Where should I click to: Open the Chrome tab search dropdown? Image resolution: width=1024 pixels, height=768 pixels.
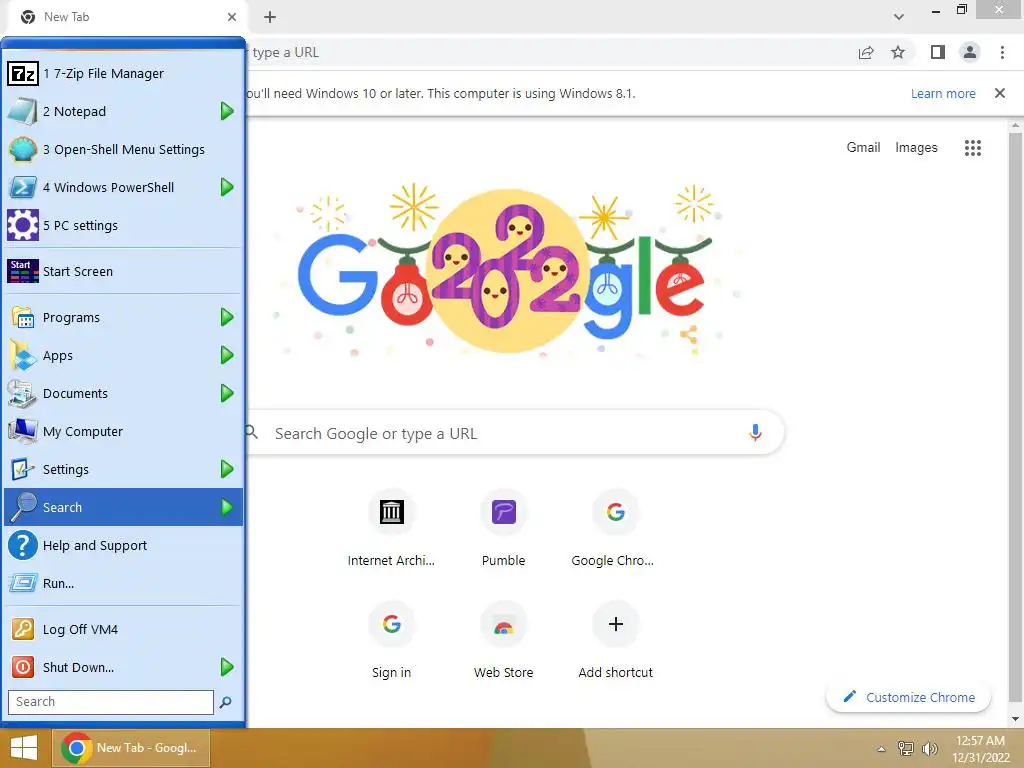coord(899,16)
